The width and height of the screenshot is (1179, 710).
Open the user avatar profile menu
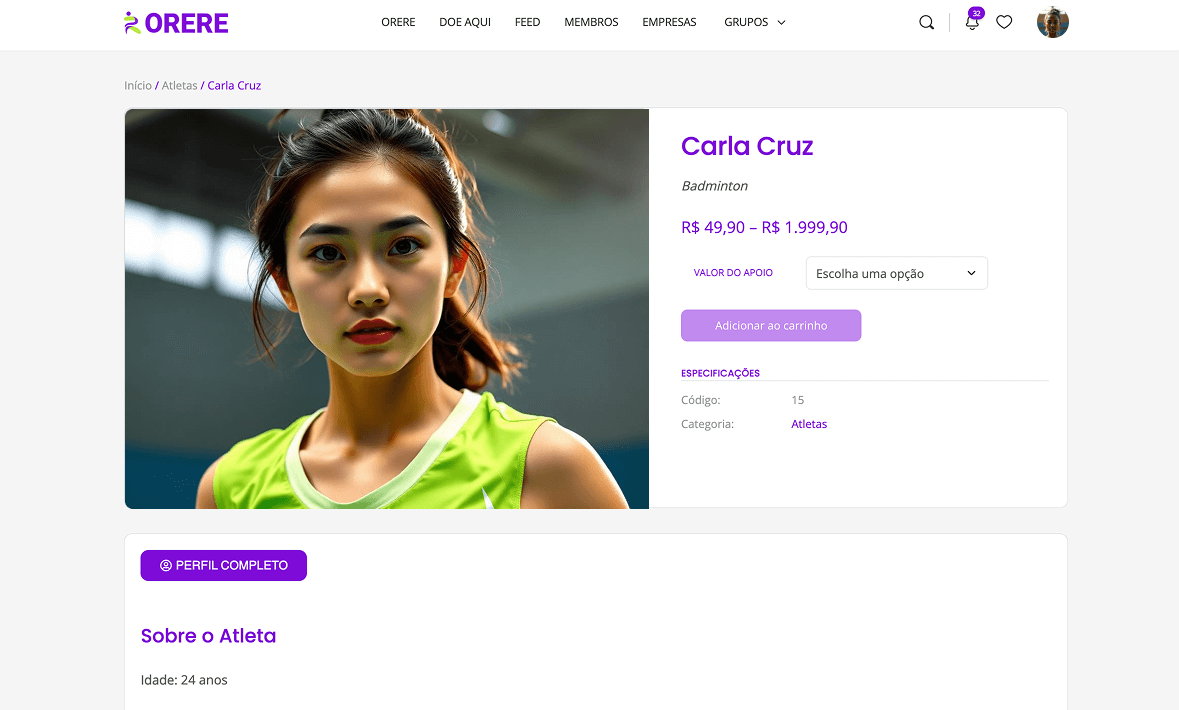pos(1053,23)
